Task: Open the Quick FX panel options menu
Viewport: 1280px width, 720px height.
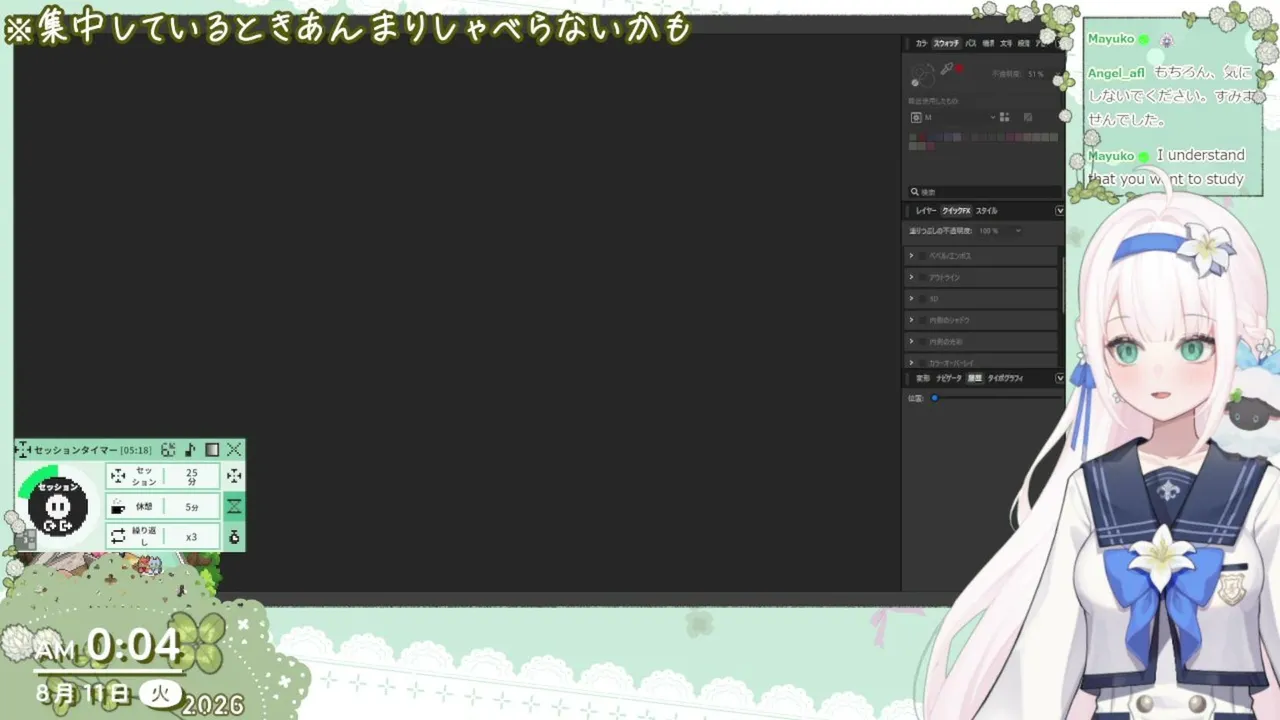Action: (x=1060, y=211)
